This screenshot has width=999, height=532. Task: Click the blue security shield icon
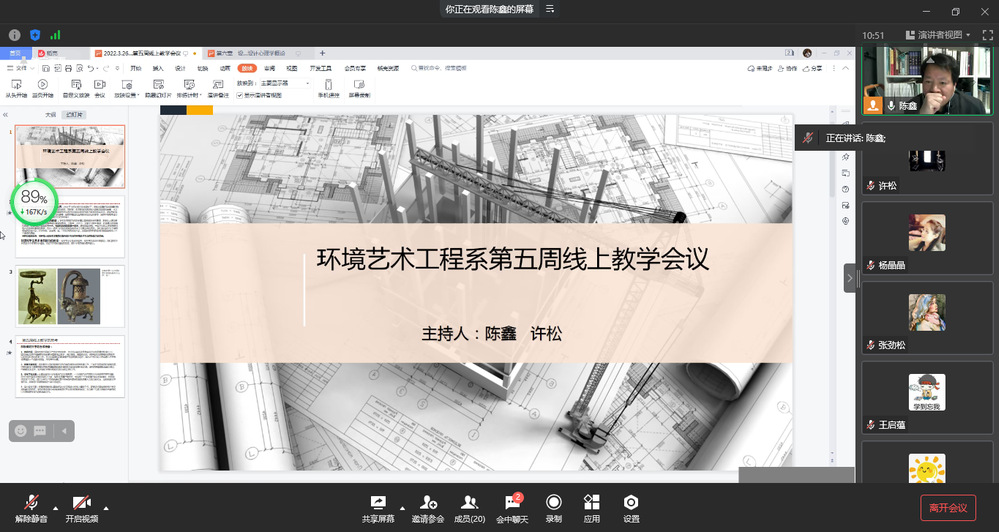(x=35, y=35)
